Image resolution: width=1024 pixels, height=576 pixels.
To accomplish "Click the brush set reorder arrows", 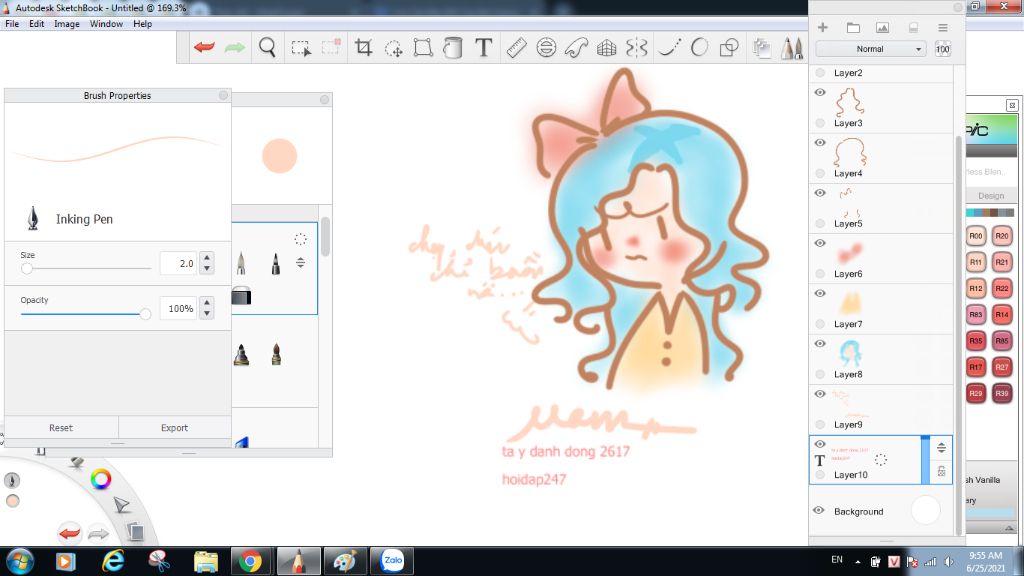I will [x=300, y=263].
